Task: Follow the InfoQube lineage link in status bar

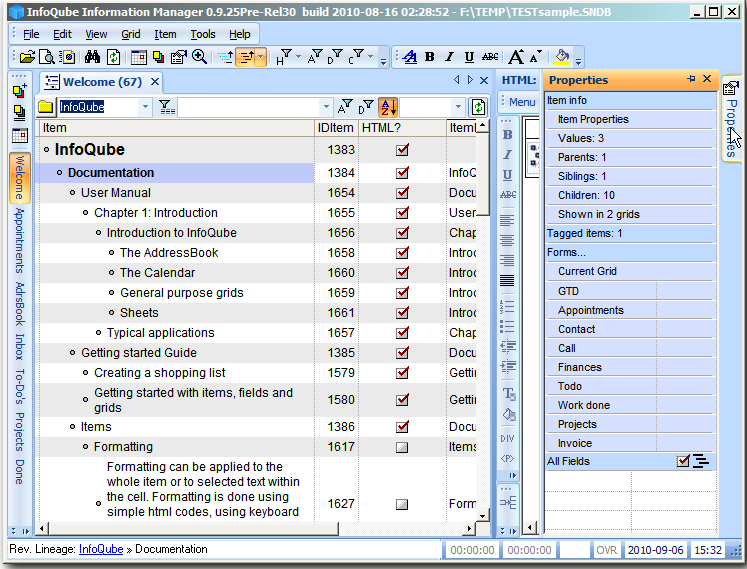Action: pyautogui.click(x=101, y=549)
